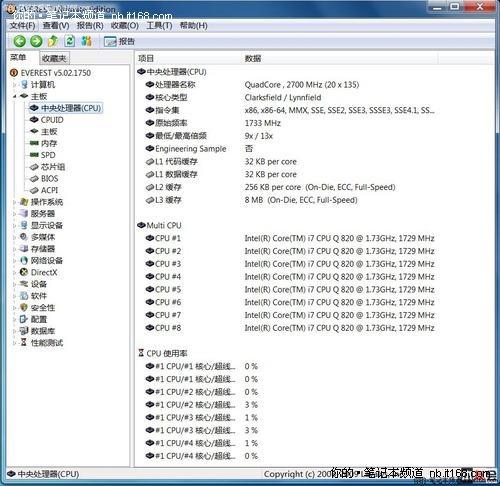500x486 pixels.
Task: Select the L2 缓存 row
Action: 271,187
